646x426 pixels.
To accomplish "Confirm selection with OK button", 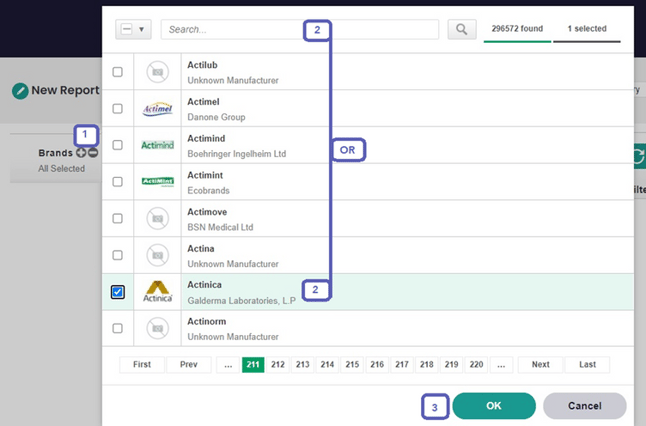I will pos(494,406).
